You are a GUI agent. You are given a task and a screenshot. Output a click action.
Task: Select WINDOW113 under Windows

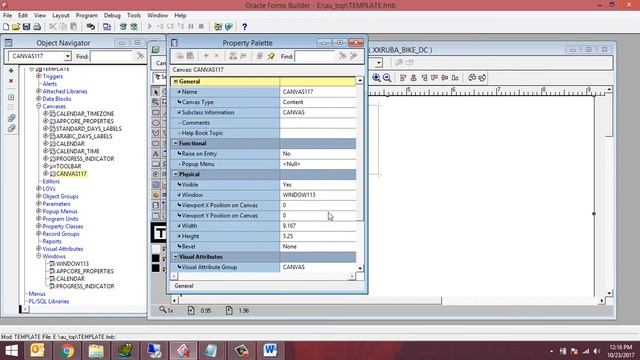[x=72, y=264]
